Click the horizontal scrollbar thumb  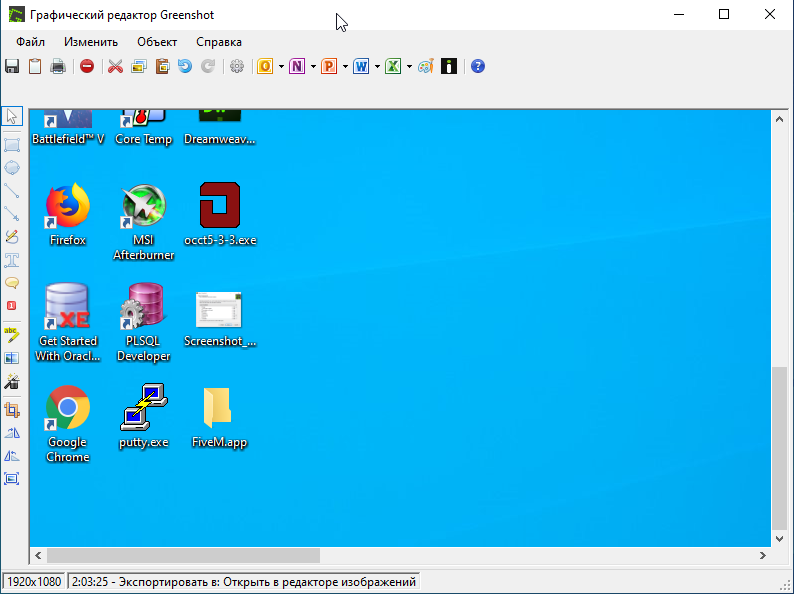click(x=183, y=556)
